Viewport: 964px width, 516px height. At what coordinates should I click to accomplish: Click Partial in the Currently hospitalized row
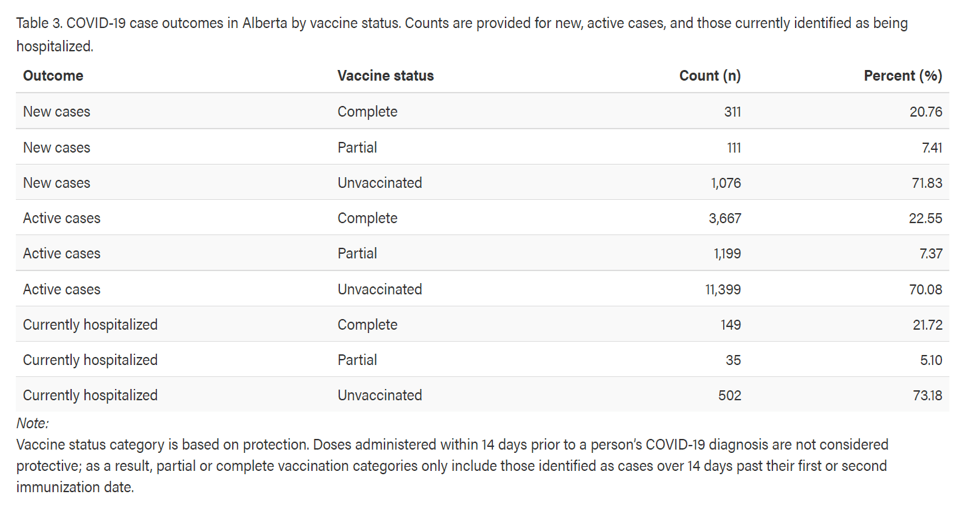357,360
